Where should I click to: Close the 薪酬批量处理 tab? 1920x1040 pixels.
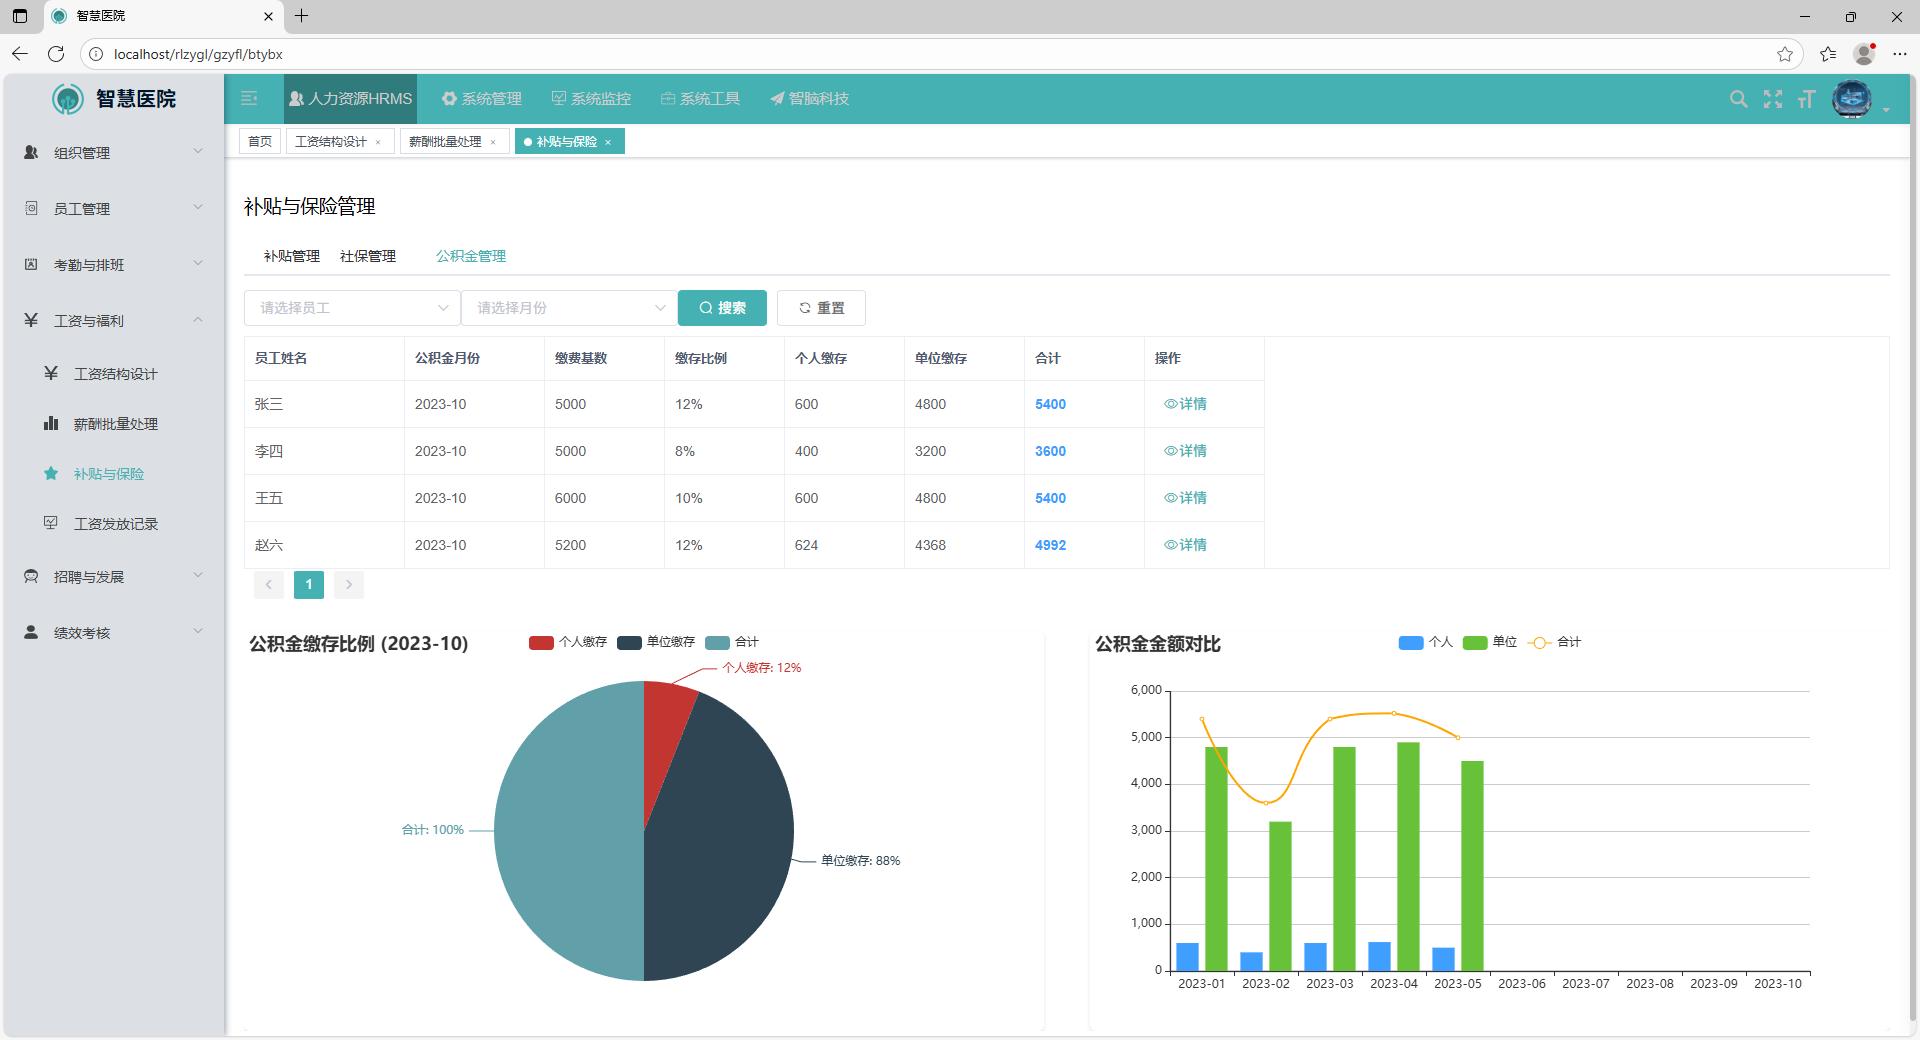coord(493,142)
